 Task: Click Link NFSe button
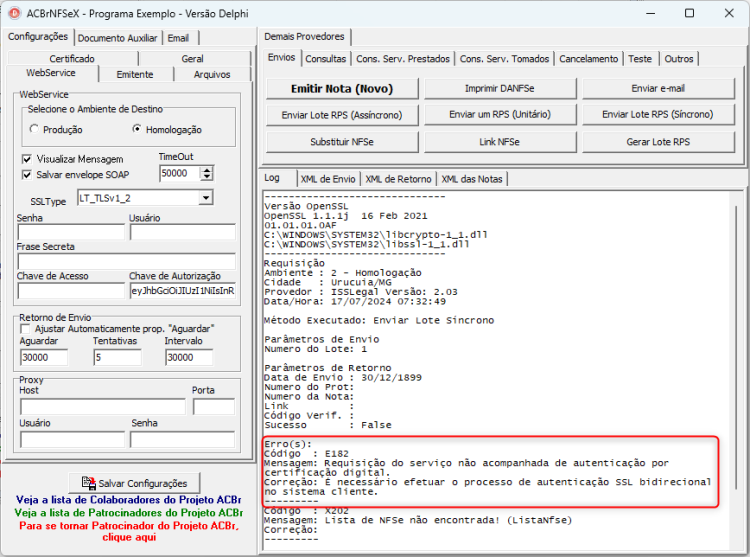[x=500, y=142]
